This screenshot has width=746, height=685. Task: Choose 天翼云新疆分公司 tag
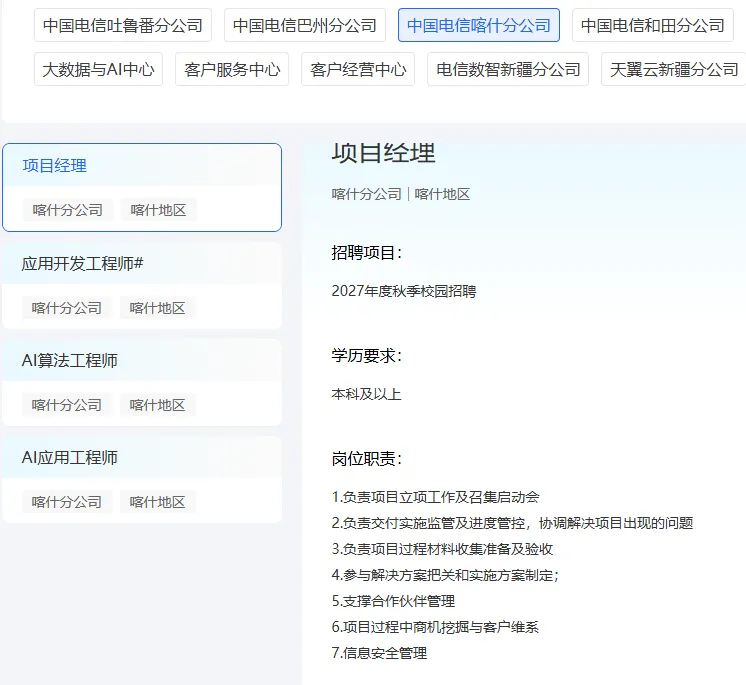pos(674,69)
